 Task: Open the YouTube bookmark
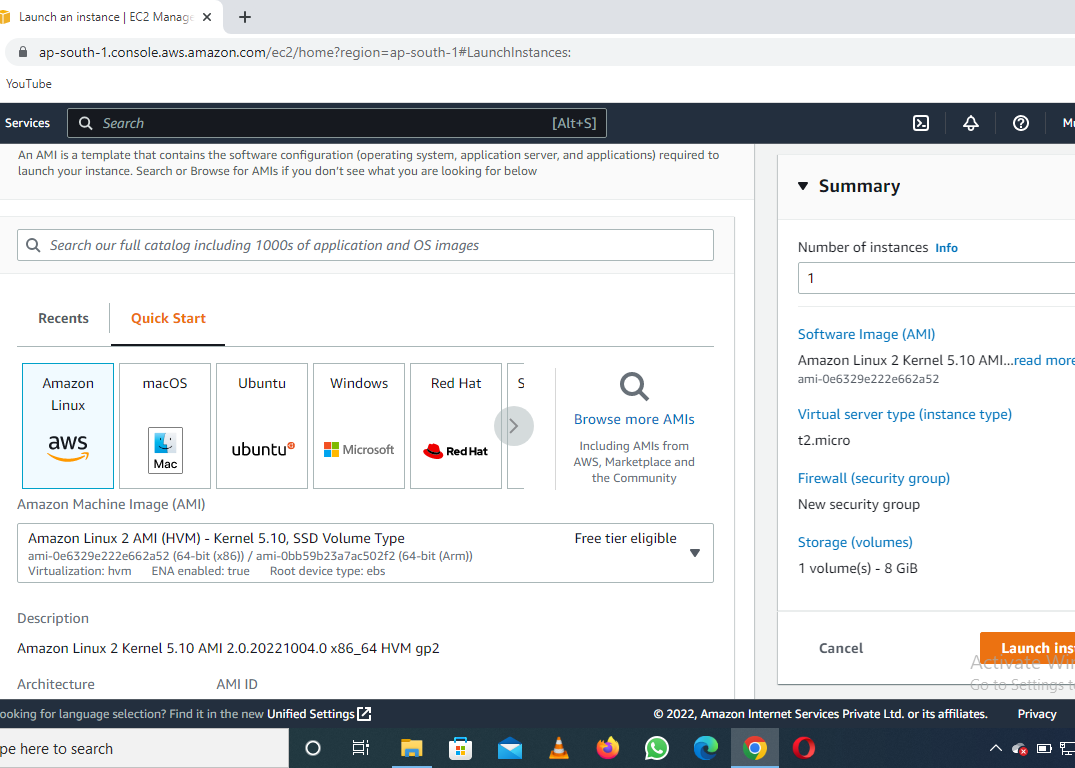point(29,84)
